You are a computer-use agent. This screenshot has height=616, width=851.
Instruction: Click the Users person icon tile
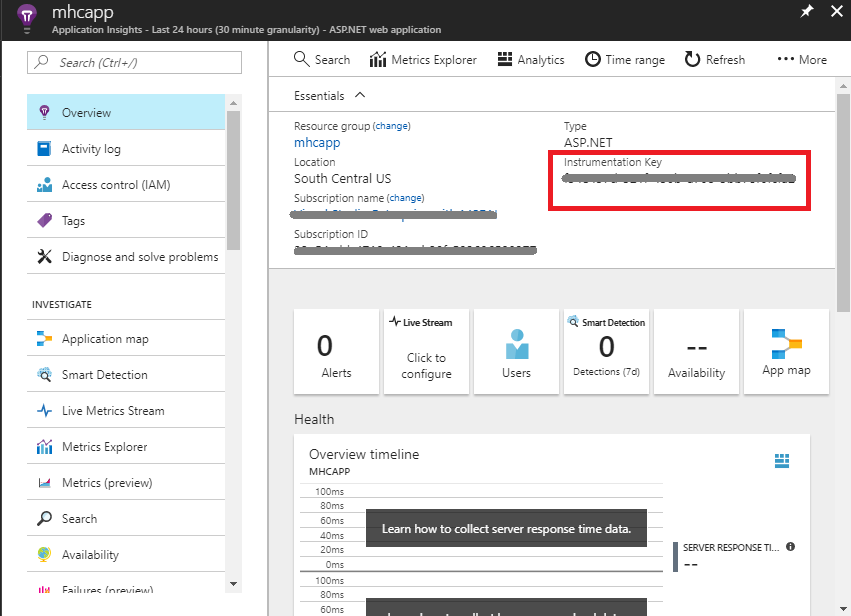[517, 344]
